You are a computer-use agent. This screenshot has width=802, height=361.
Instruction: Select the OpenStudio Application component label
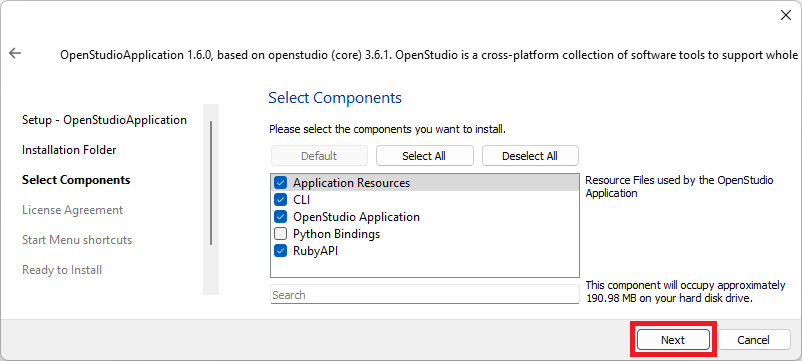(357, 217)
